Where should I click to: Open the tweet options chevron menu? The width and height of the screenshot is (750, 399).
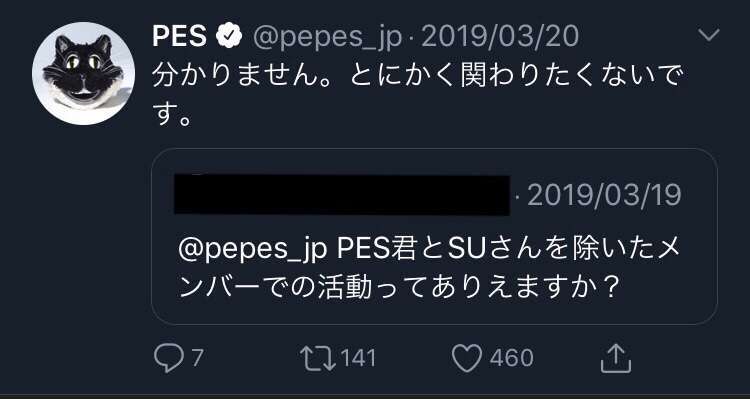708,34
